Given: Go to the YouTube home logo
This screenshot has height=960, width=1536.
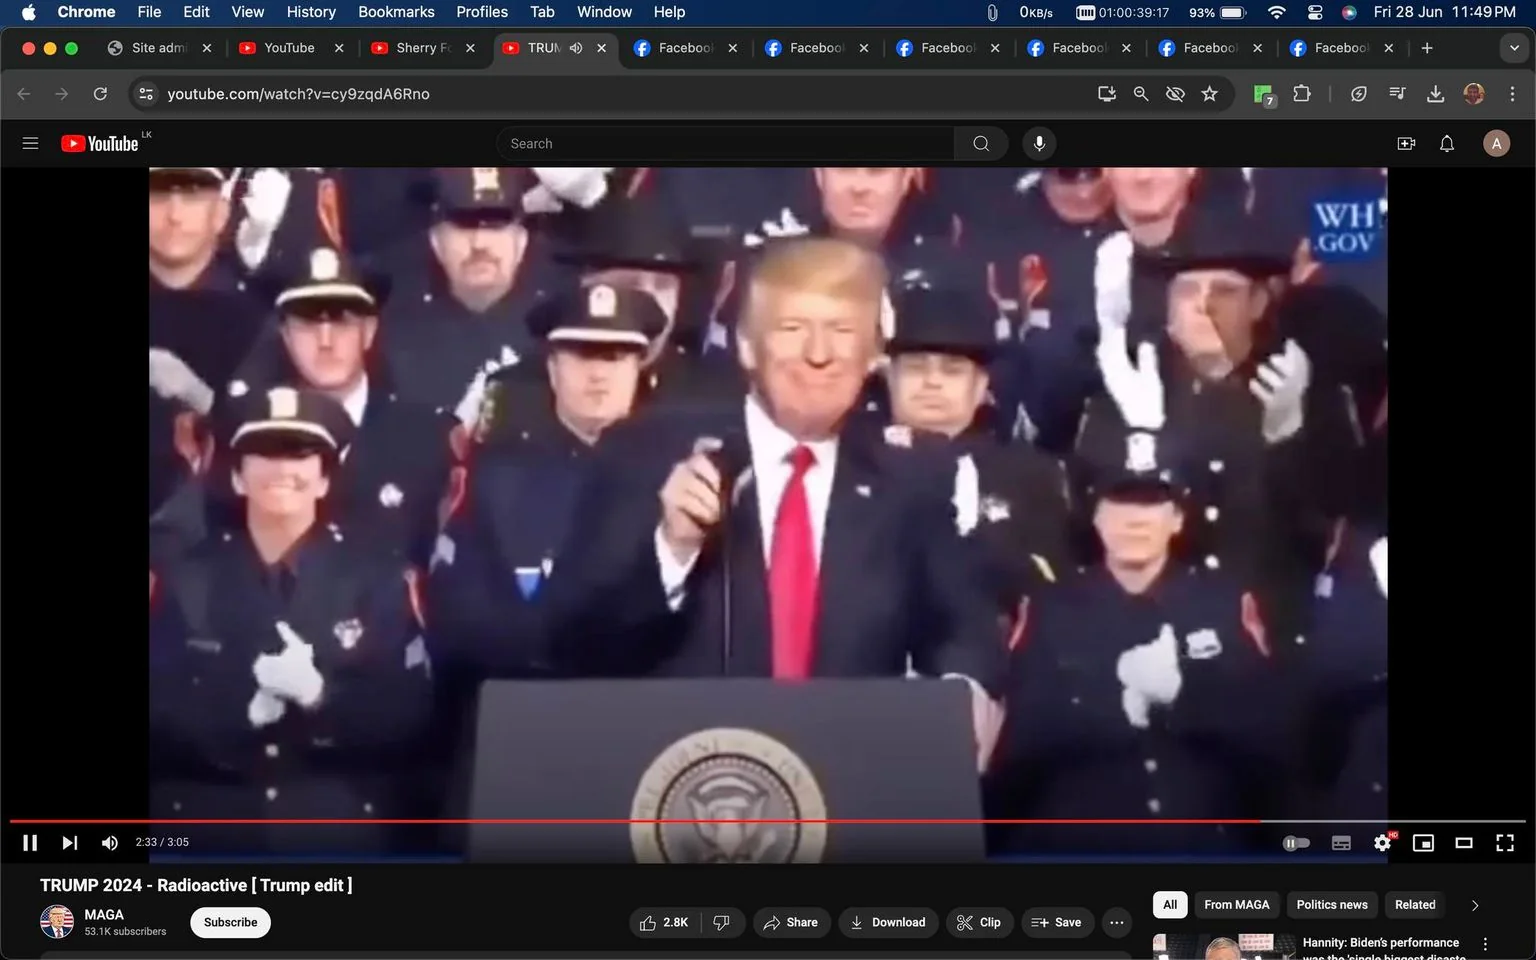Looking at the screenshot, I should [100, 143].
